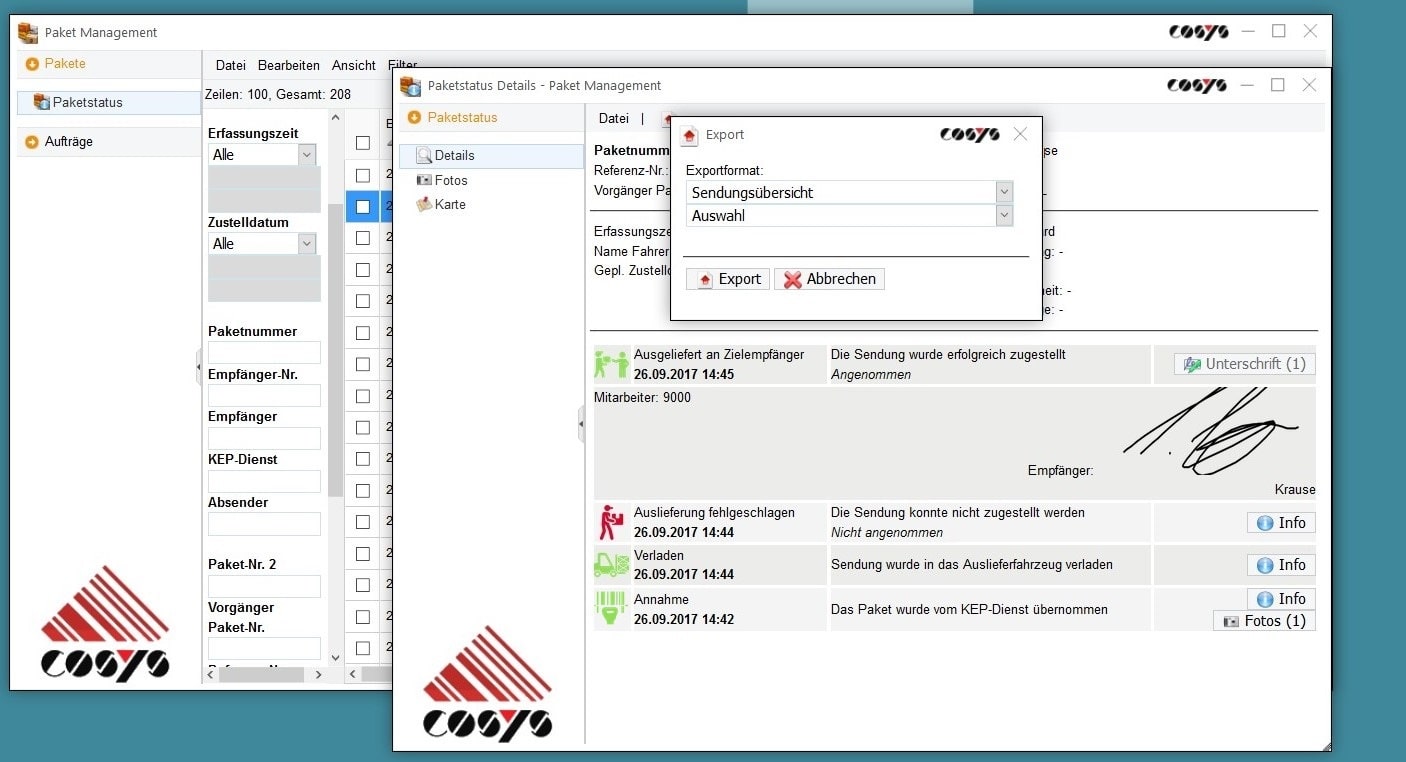
Task: Click the green 'Ausgeliefert an Zielempfänger' status icon
Action: pos(611,364)
